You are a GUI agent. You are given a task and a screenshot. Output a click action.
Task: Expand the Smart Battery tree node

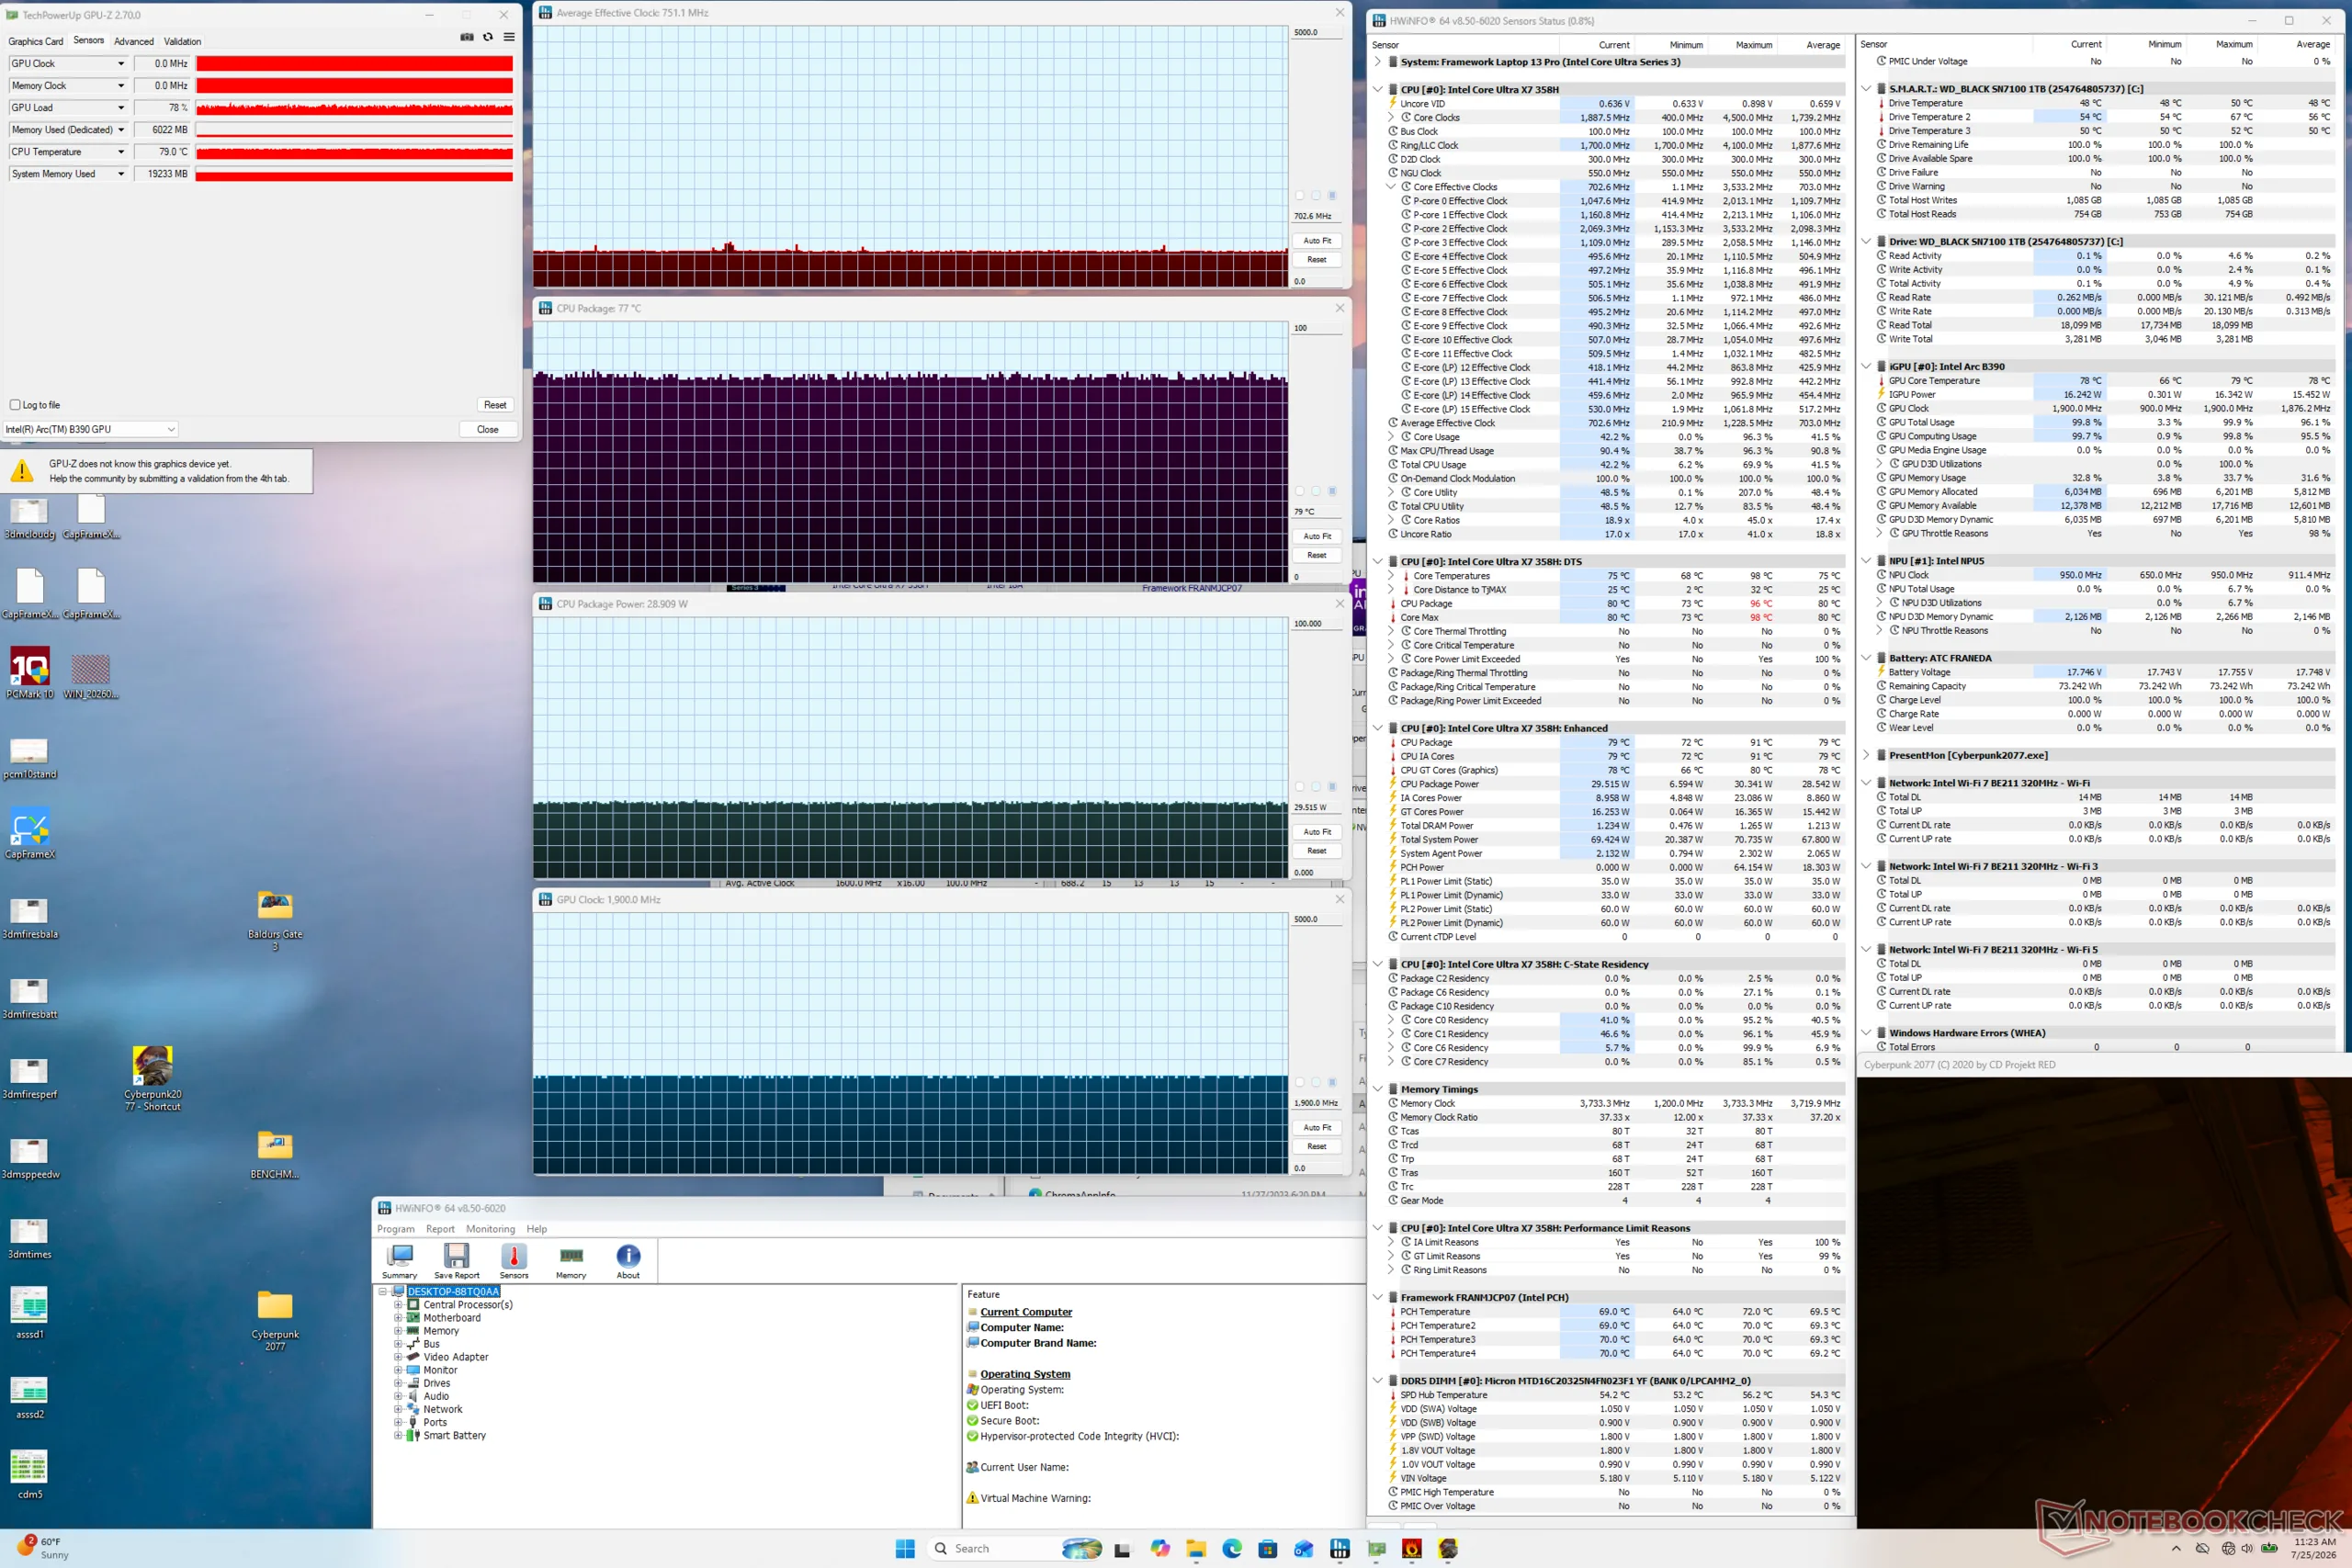point(398,1435)
